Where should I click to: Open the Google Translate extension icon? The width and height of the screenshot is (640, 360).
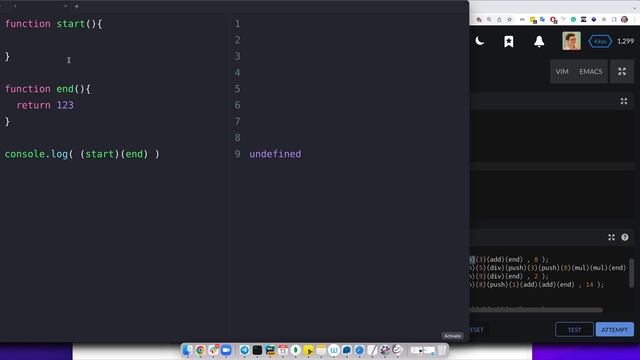[x=542, y=20]
